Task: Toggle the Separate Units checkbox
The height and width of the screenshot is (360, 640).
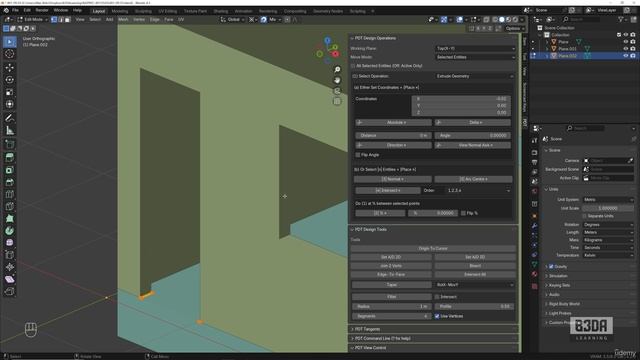Action: coord(584,216)
